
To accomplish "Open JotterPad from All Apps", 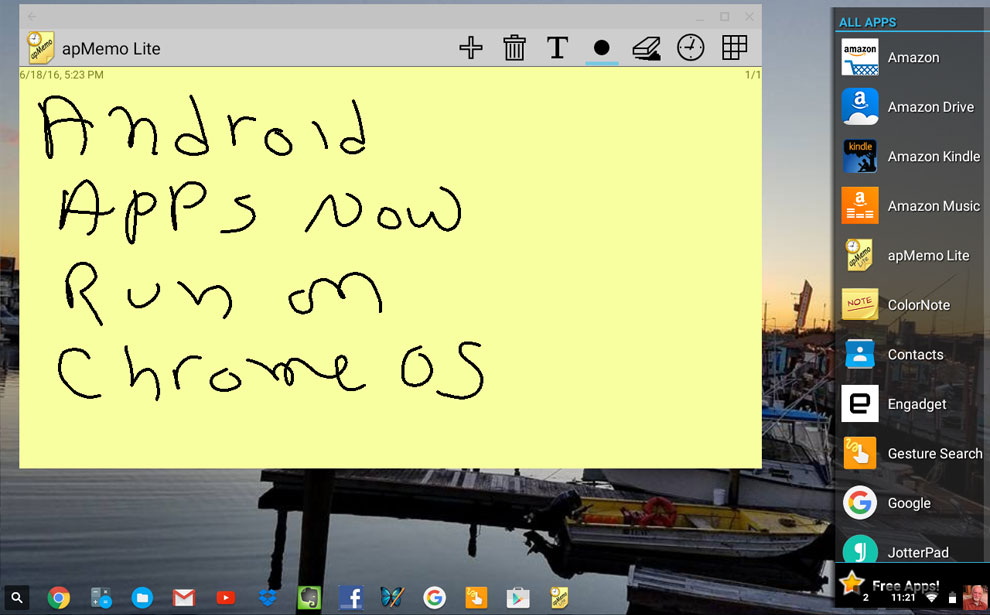I will click(x=912, y=548).
